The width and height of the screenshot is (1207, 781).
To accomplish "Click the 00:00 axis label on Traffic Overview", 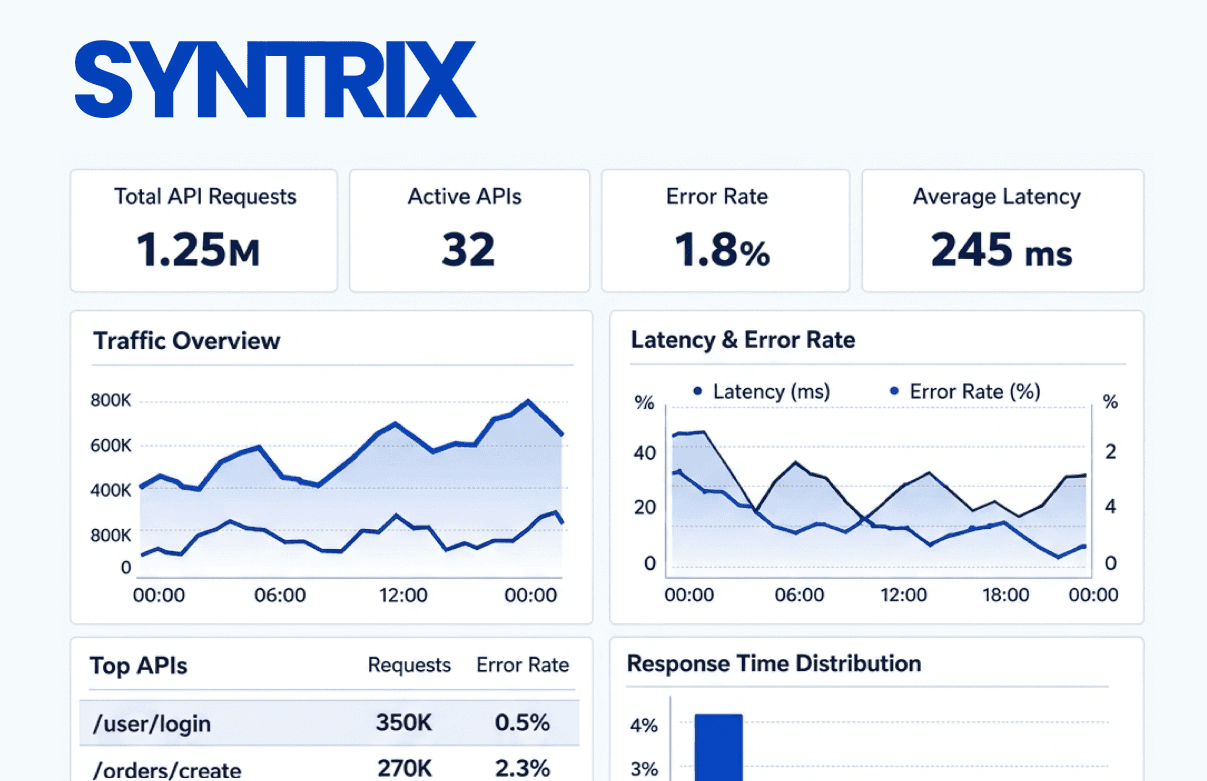I will click(158, 595).
